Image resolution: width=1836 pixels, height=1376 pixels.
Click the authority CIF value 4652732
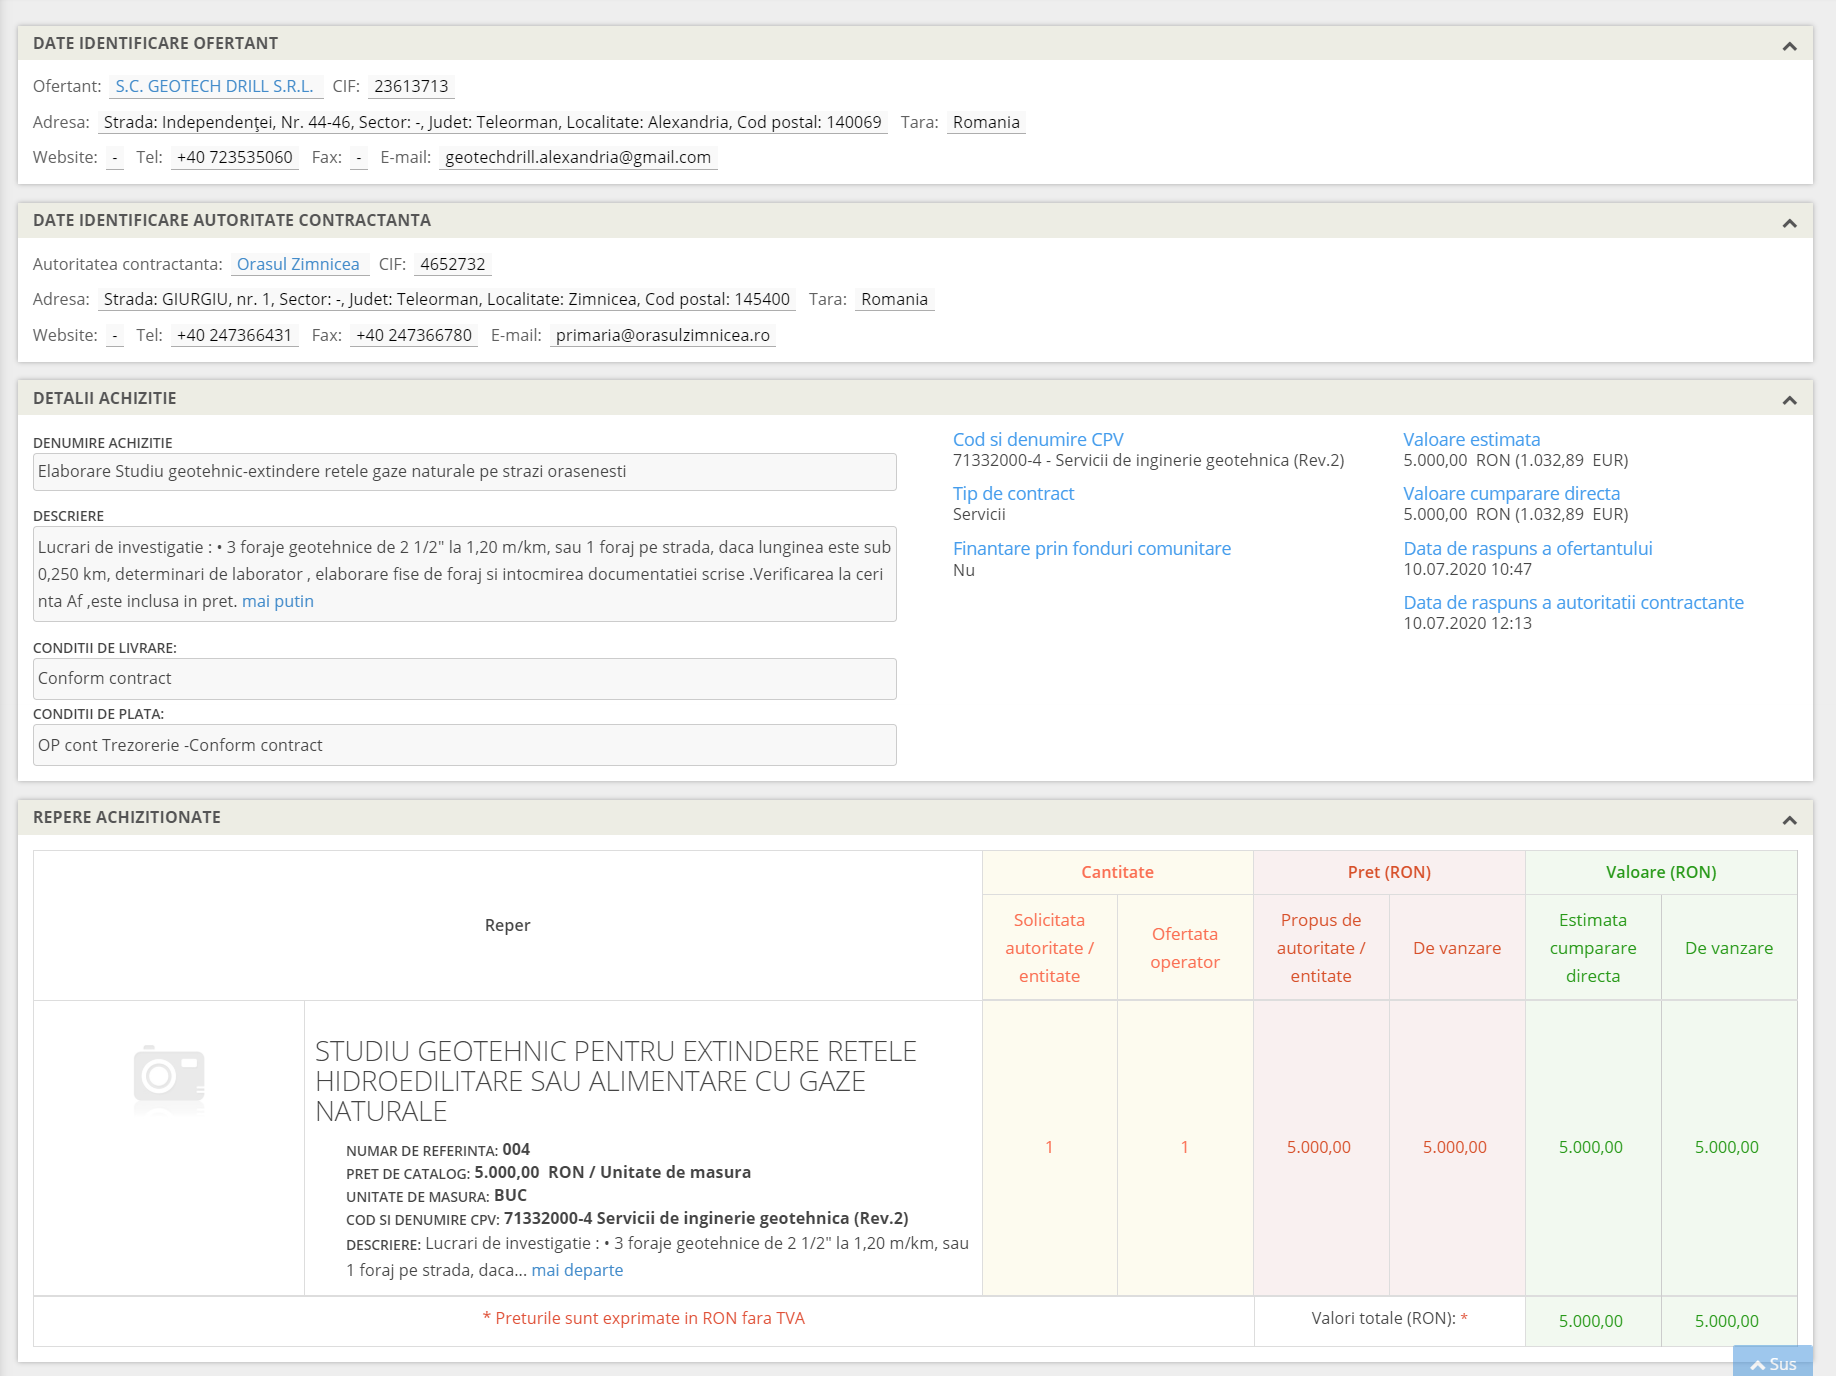453,264
